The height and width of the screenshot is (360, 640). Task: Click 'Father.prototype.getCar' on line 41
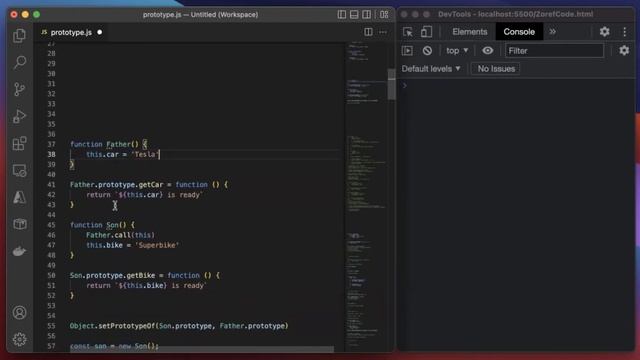coord(116,184)
